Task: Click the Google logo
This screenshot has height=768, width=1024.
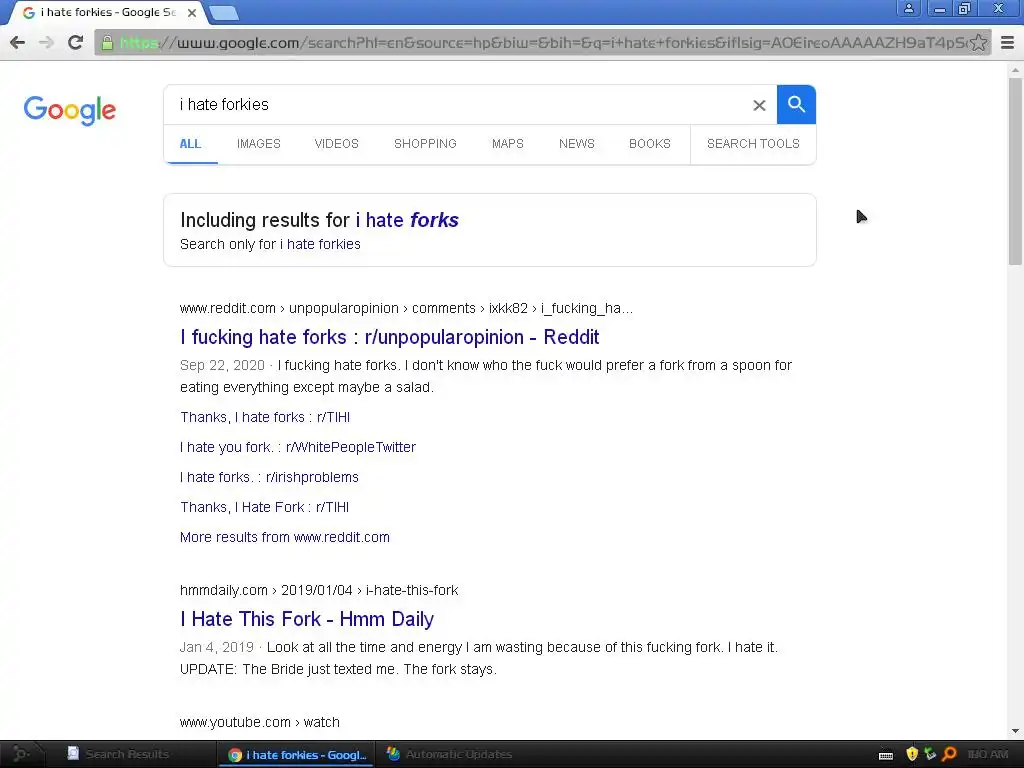Action: tap(70, 110)
